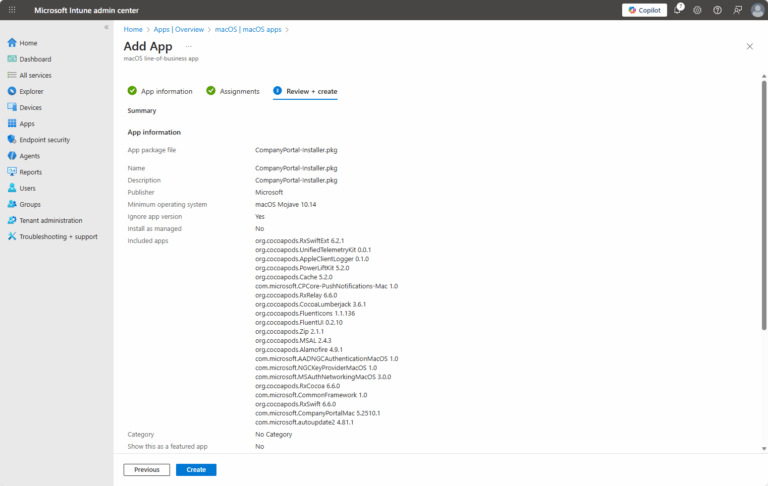Click the Home icon in sidebar
768x486 pixels.
click(12, 43)
